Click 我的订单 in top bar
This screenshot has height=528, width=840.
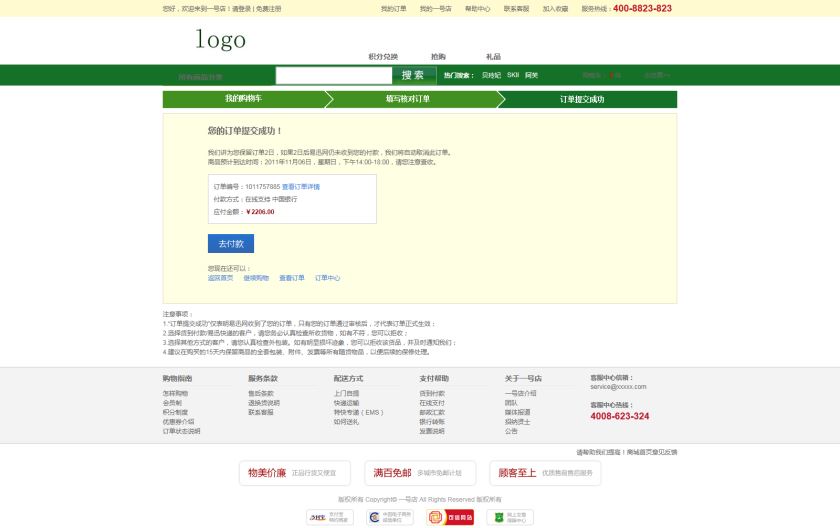pos(394,9)
